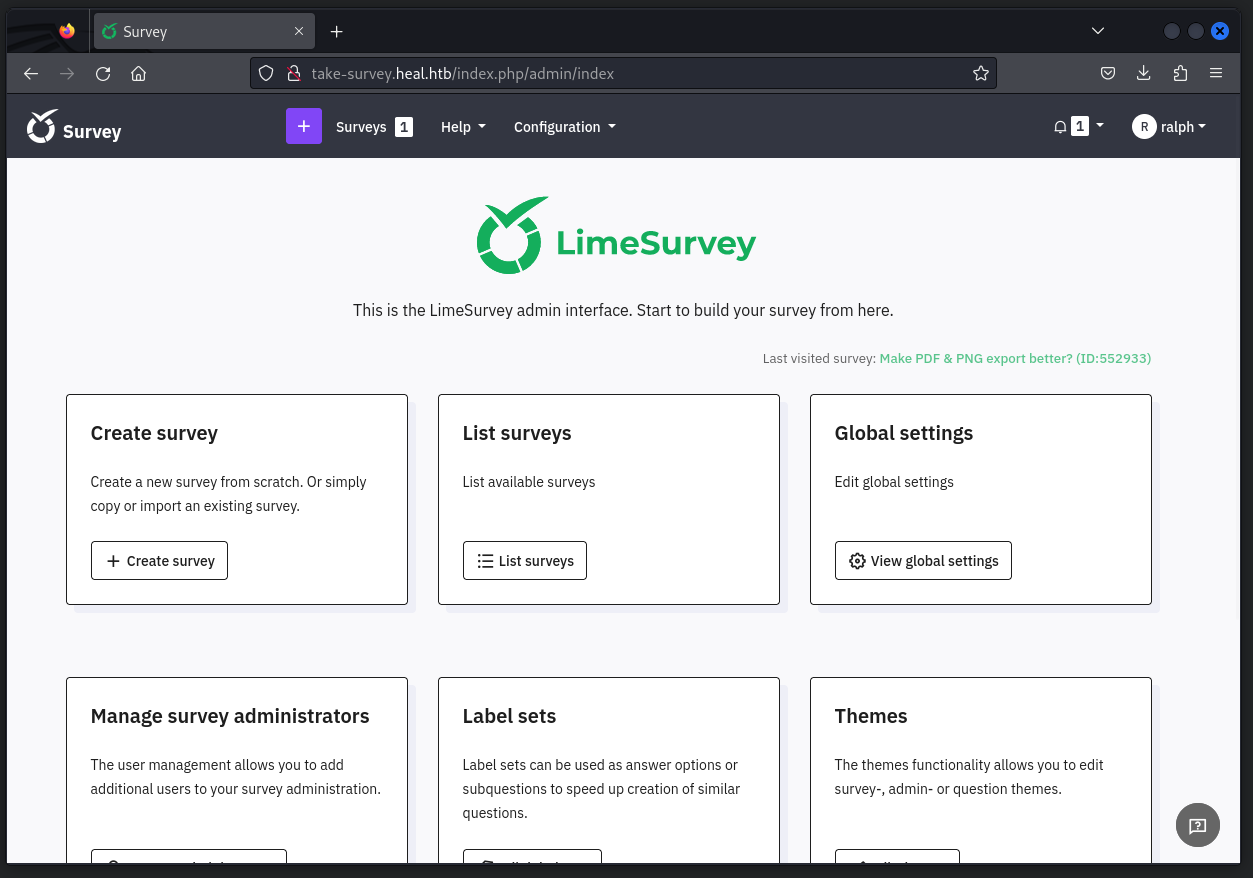Select the Survey browser tab
1253x878 pixels.
[196, 32]
